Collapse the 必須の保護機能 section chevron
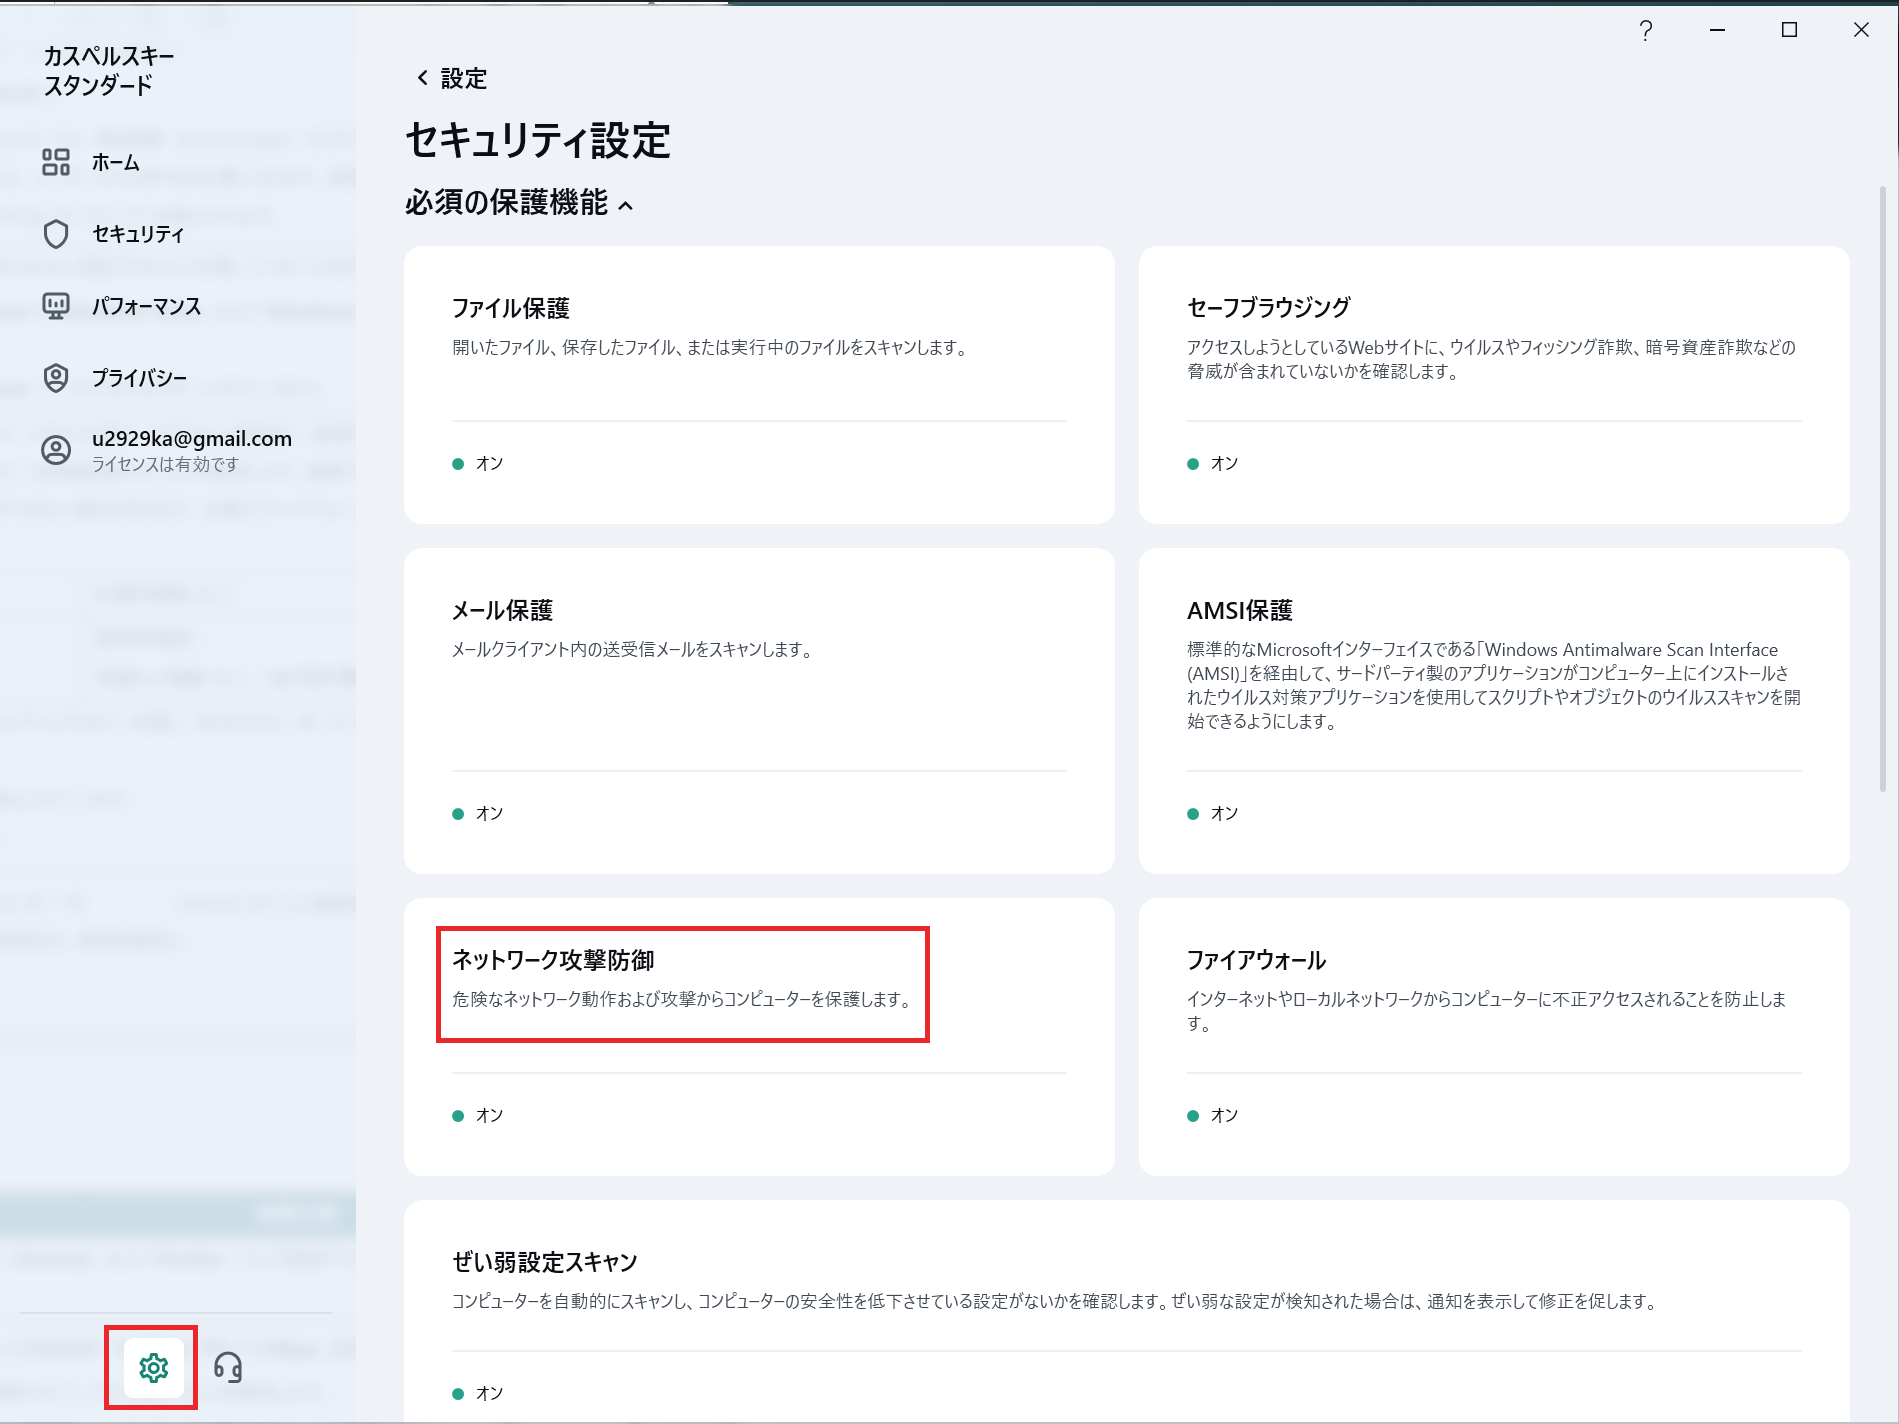1899x1424 pixels. (x=626, y=206)
